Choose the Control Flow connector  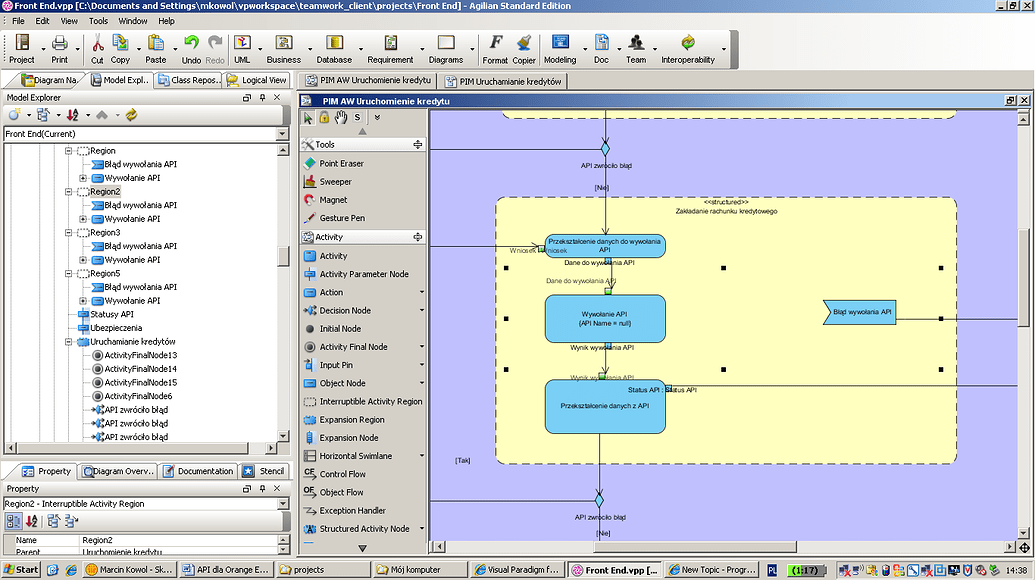click(334, 474)
